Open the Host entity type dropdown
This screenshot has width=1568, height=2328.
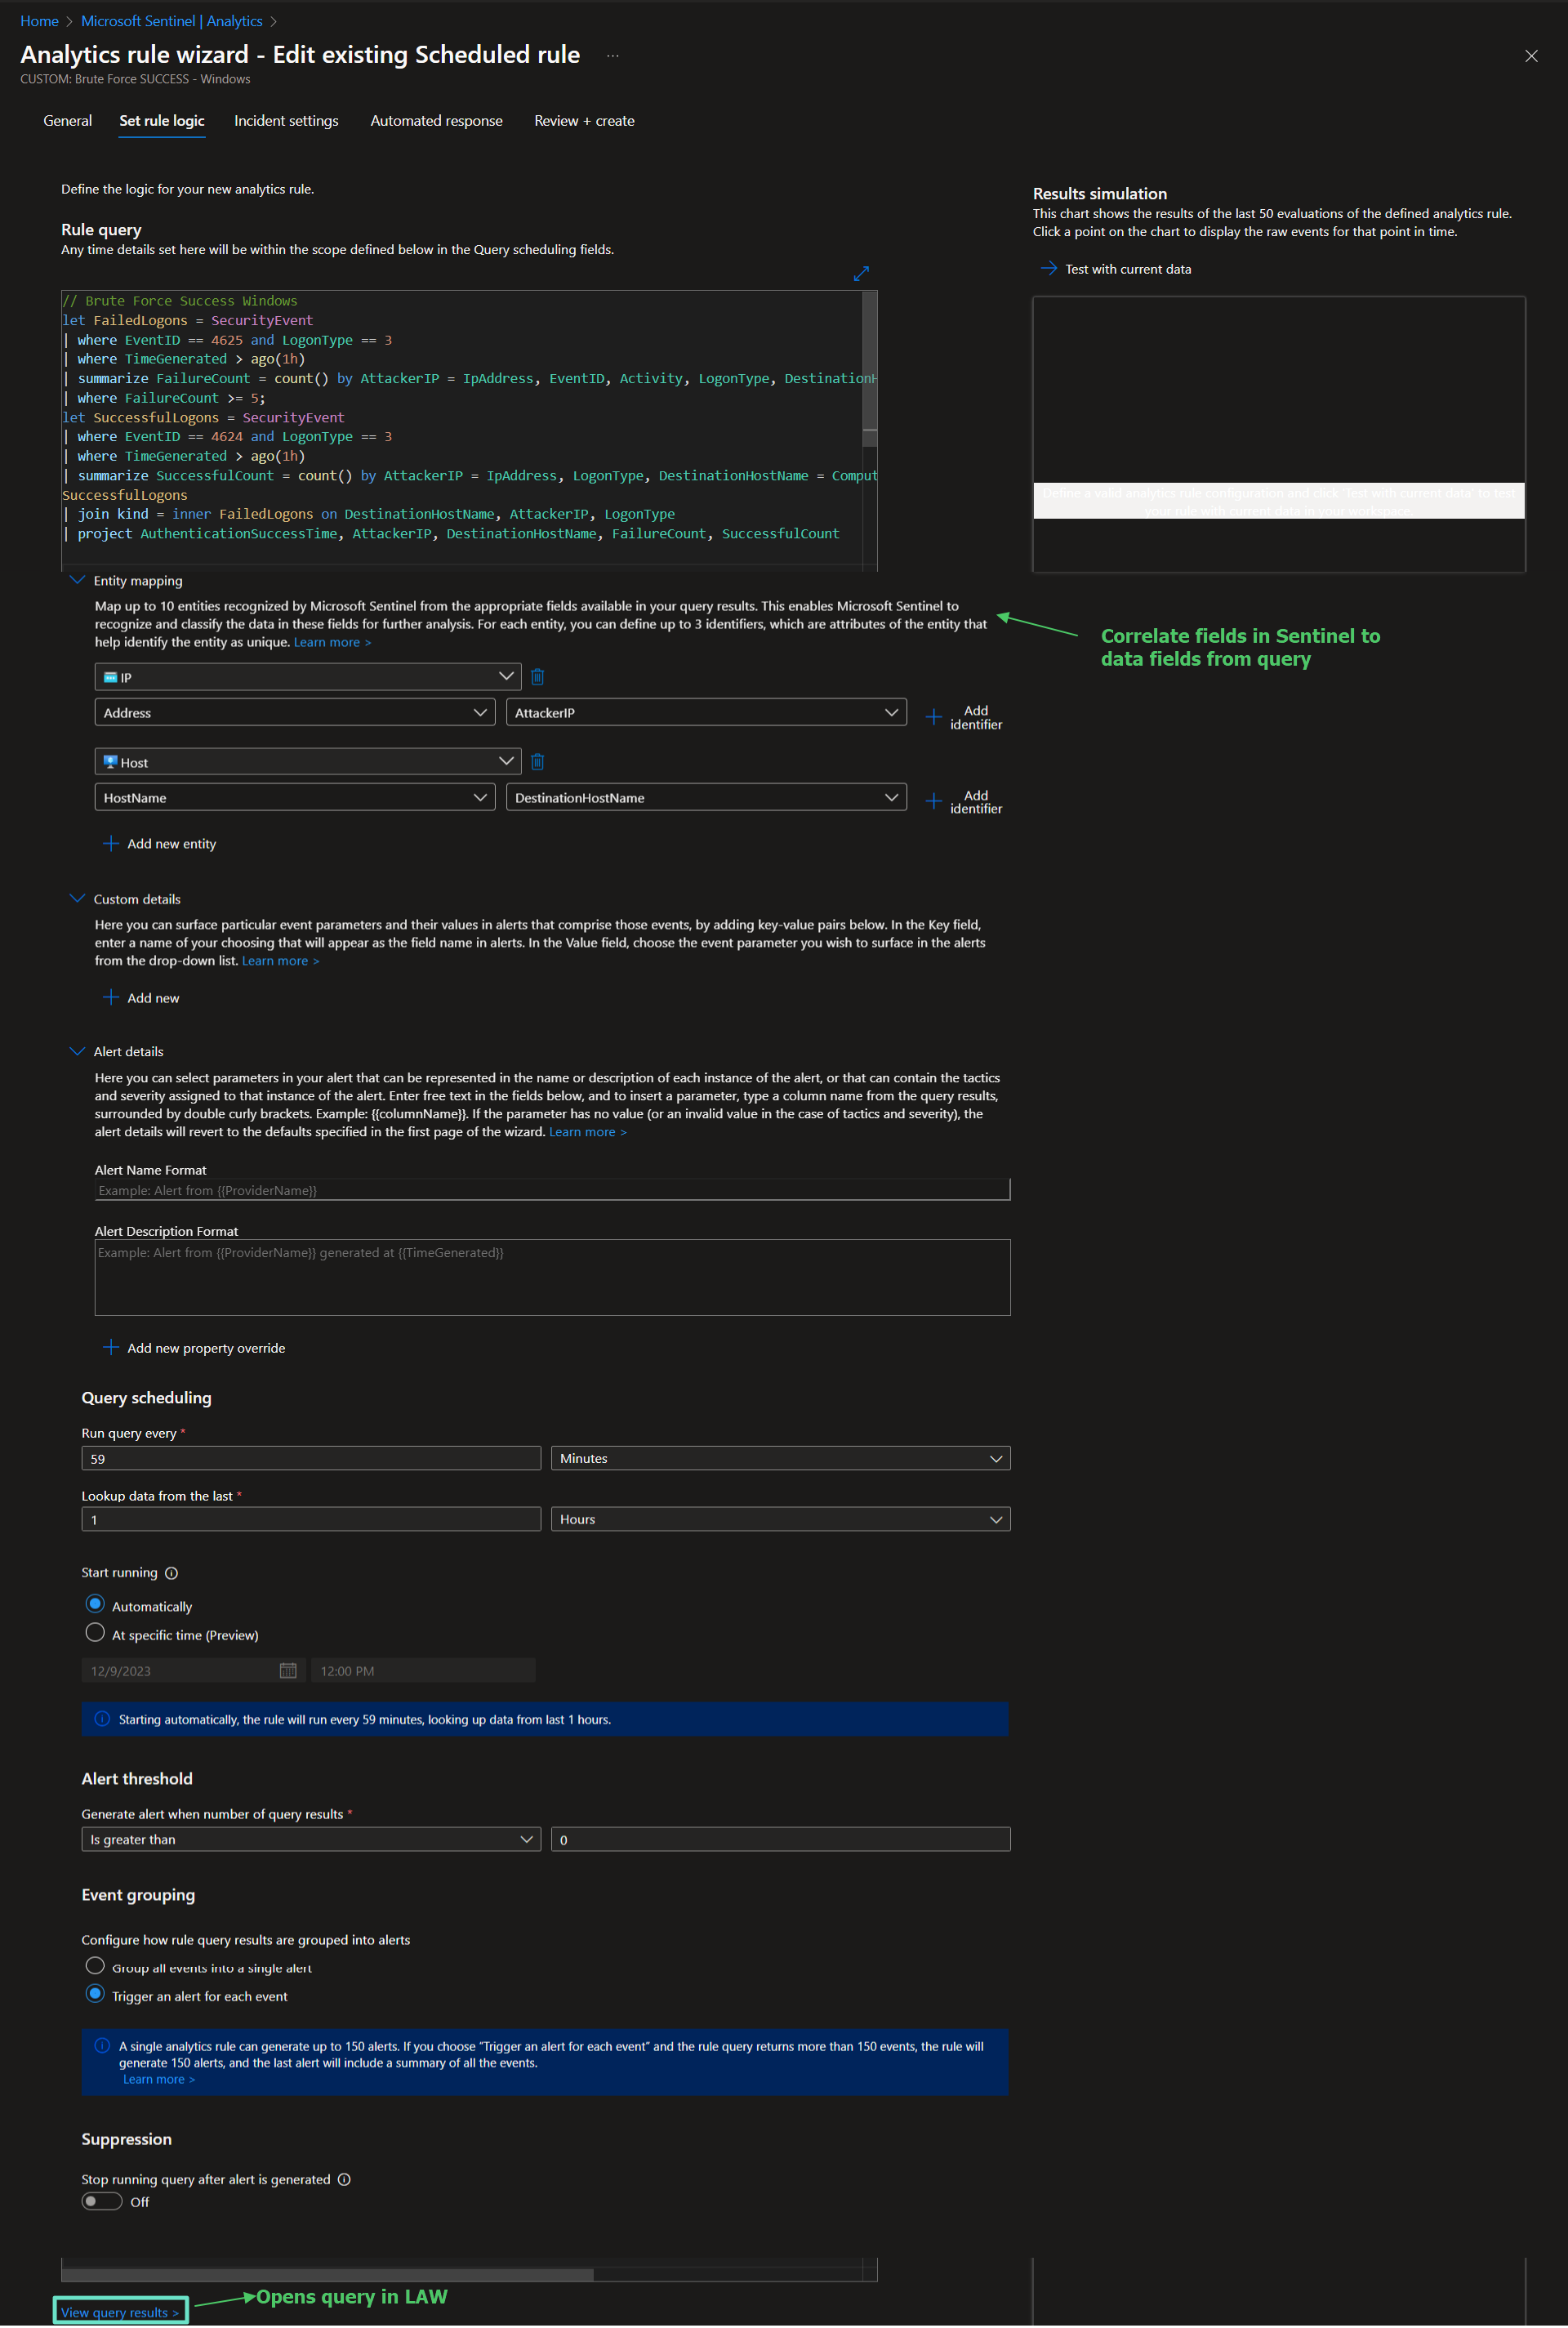pyautogui.click(x=308, y=762)
